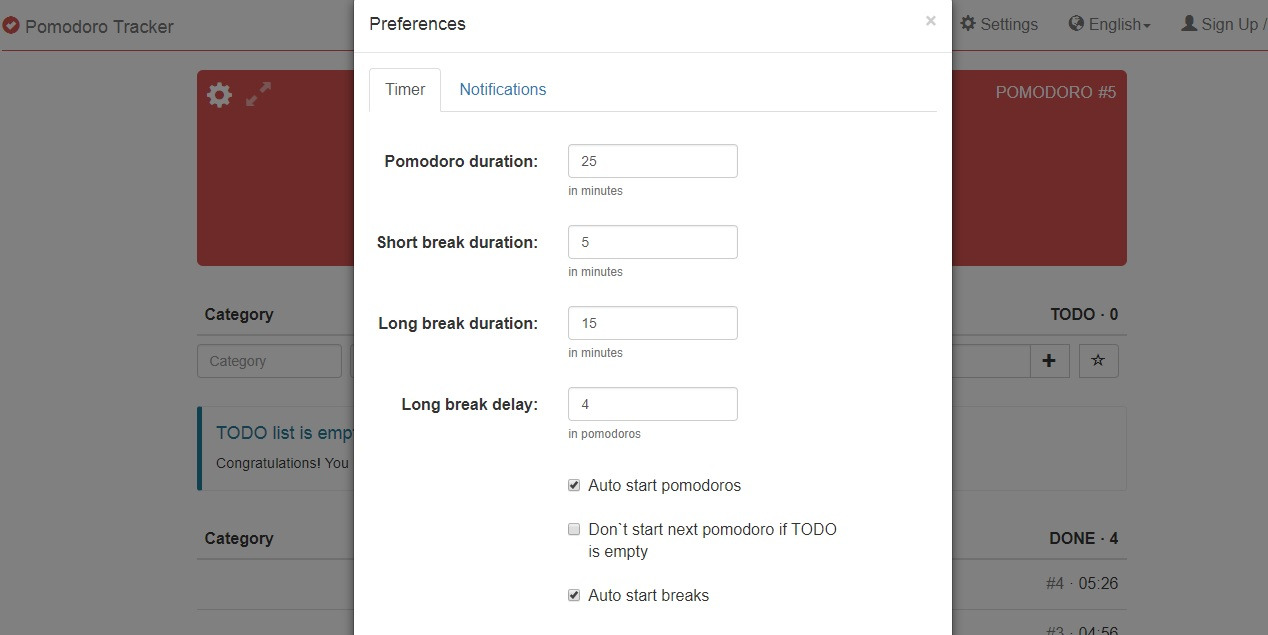Click the Long break duration field
This screenshot has width=1268, height=635.
click(x=652, y=323)
